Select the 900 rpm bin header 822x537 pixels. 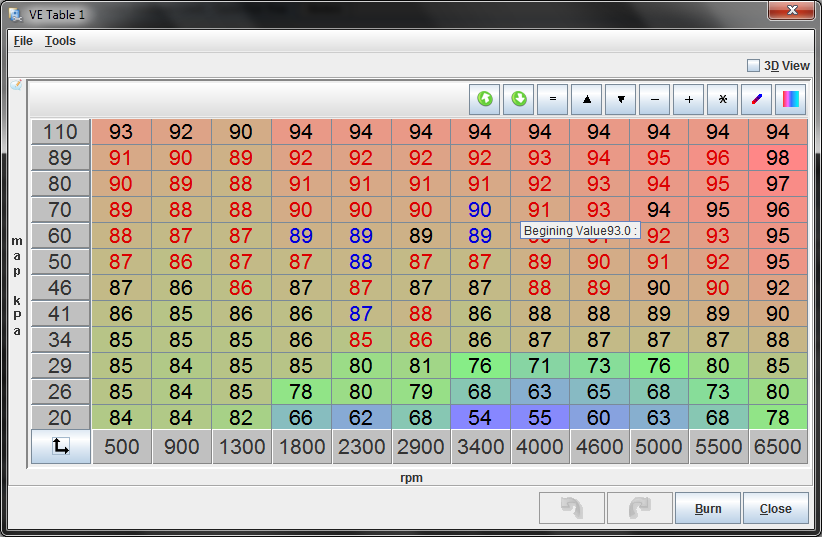[181, 447]
